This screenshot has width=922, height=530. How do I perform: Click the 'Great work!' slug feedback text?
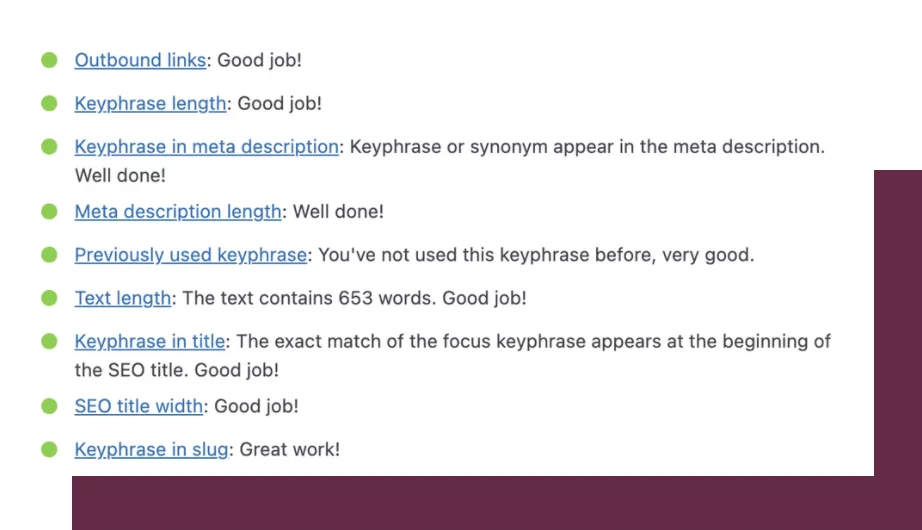coord(289,450)
